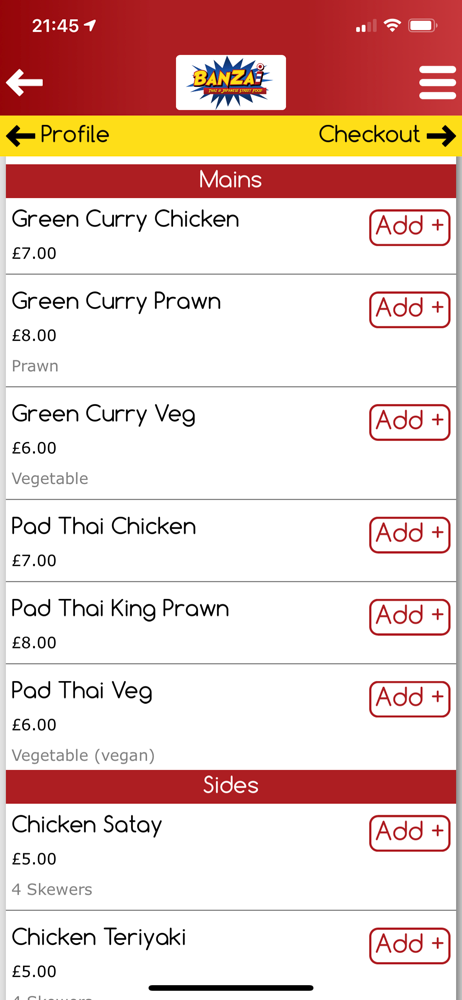Add Pad Thai Veg to order
The height and width of the screenshot is (1000, 462).
(410, 699)
